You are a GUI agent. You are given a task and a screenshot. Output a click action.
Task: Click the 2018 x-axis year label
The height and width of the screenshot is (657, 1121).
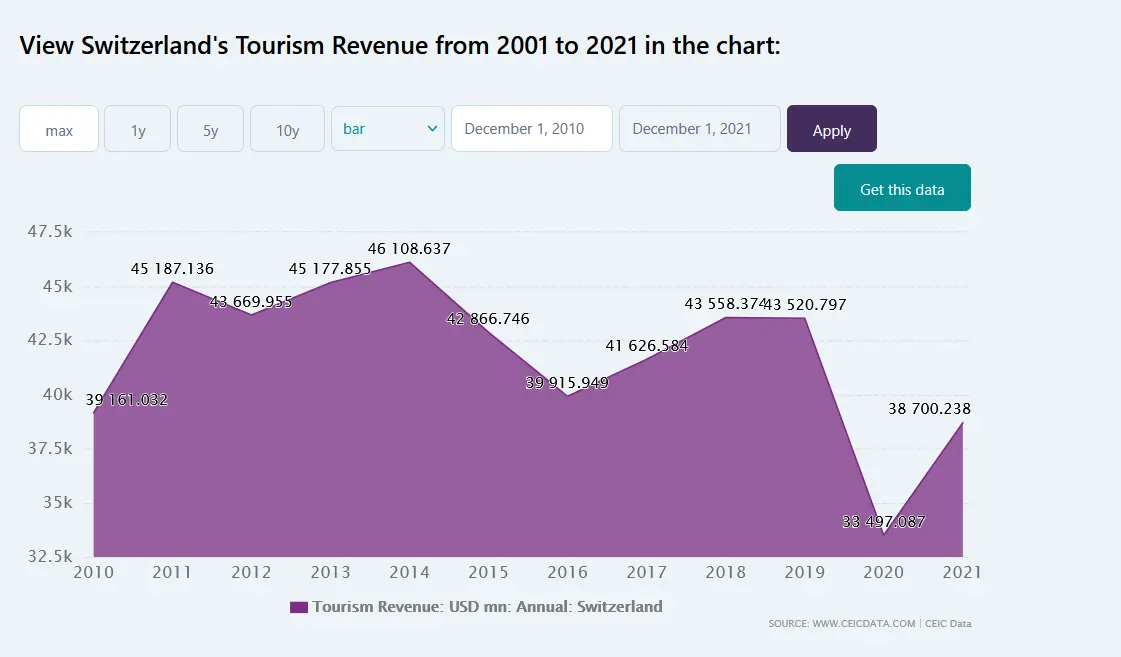pyautogui.click(x=726, y=573)
